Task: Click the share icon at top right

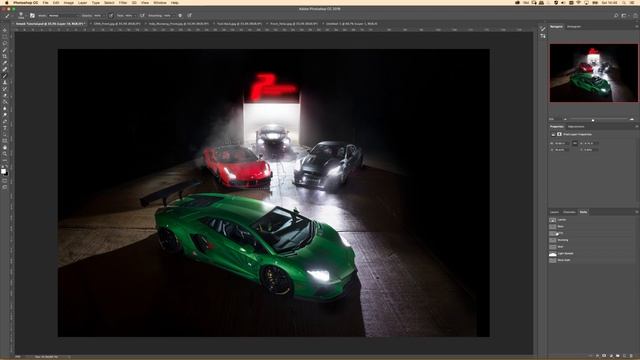Action: point(636,16)
